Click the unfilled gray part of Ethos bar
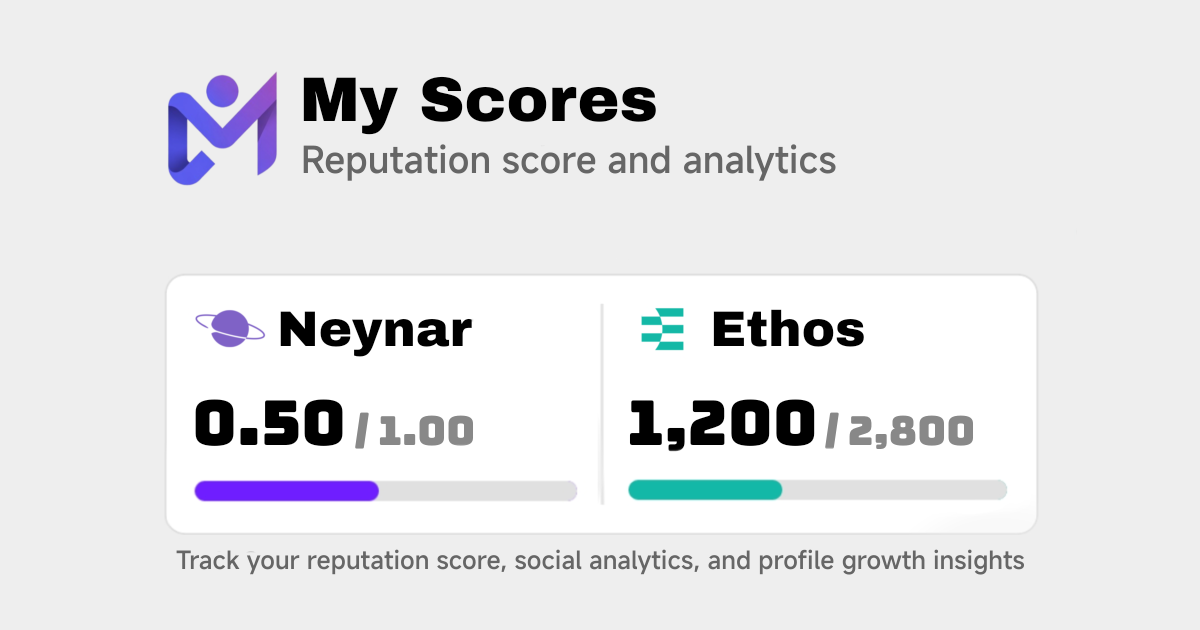 pos(894,490)
